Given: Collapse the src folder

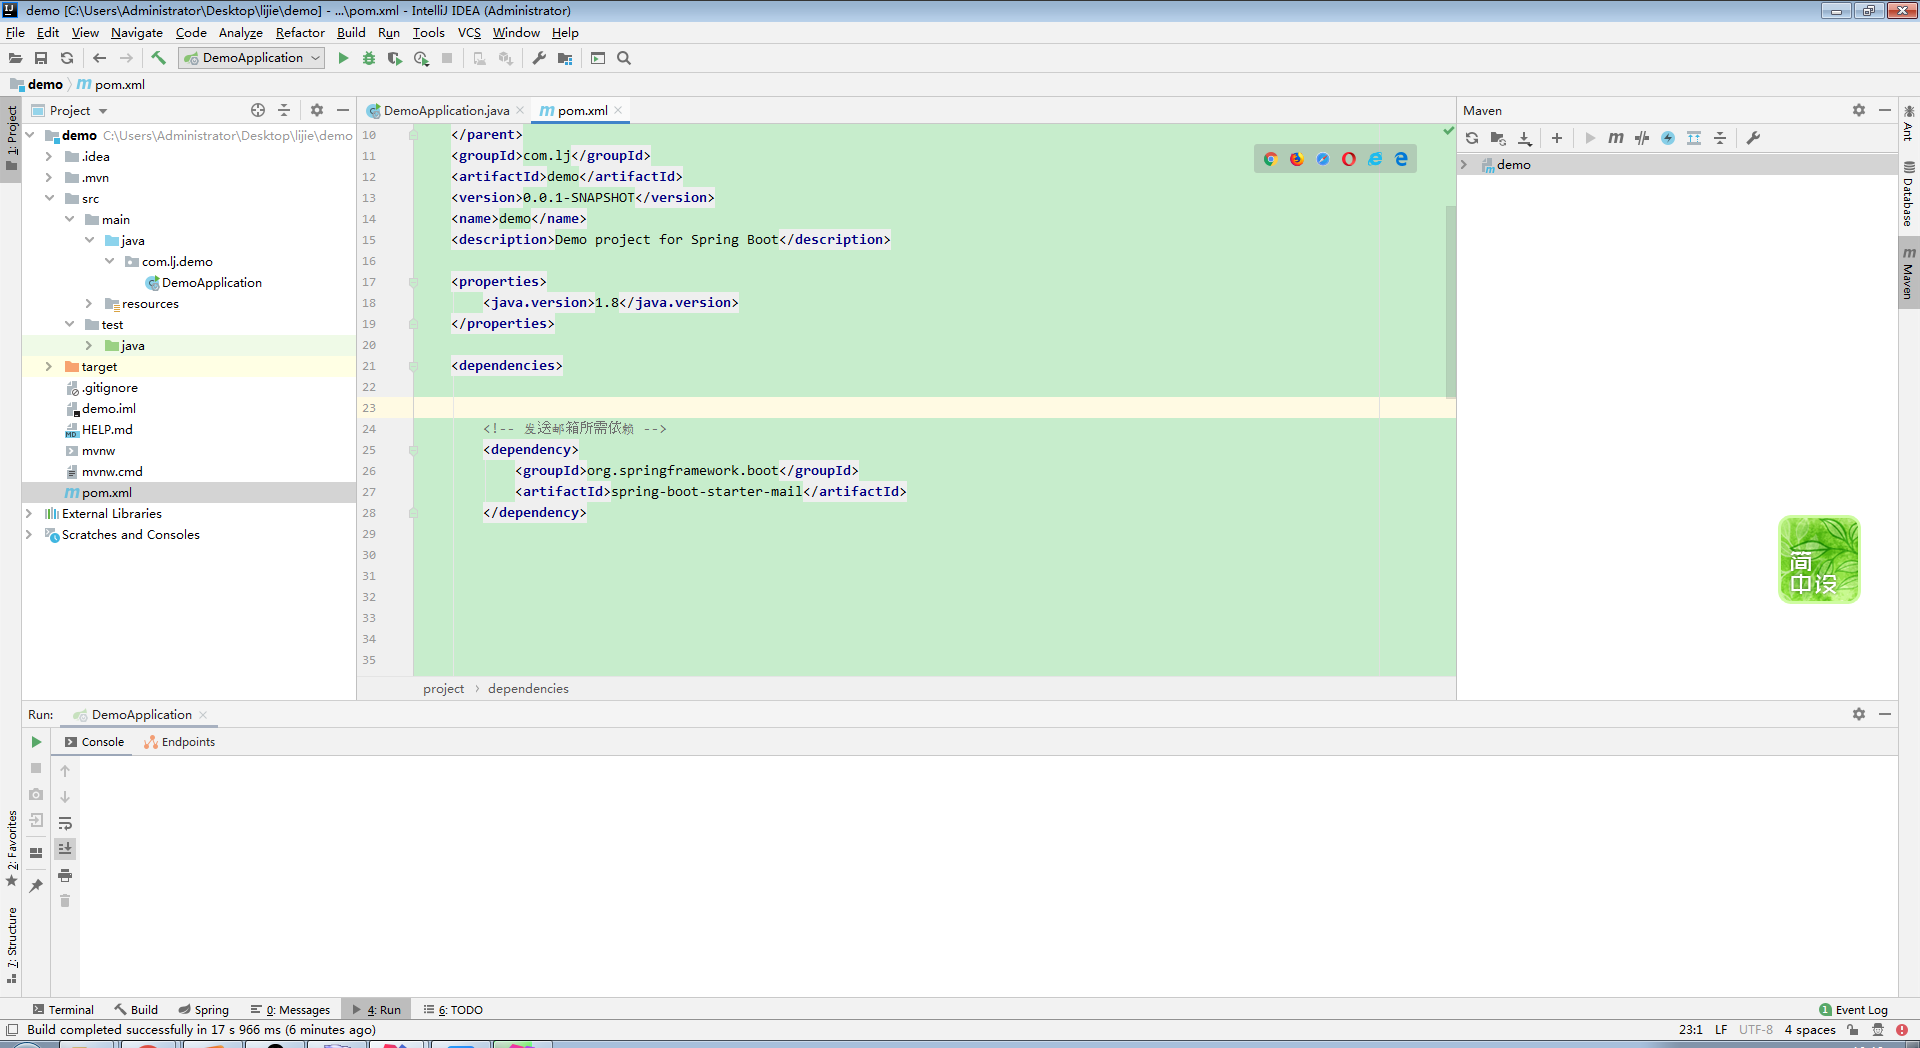Looking at the screenshot, I should 49,198.
